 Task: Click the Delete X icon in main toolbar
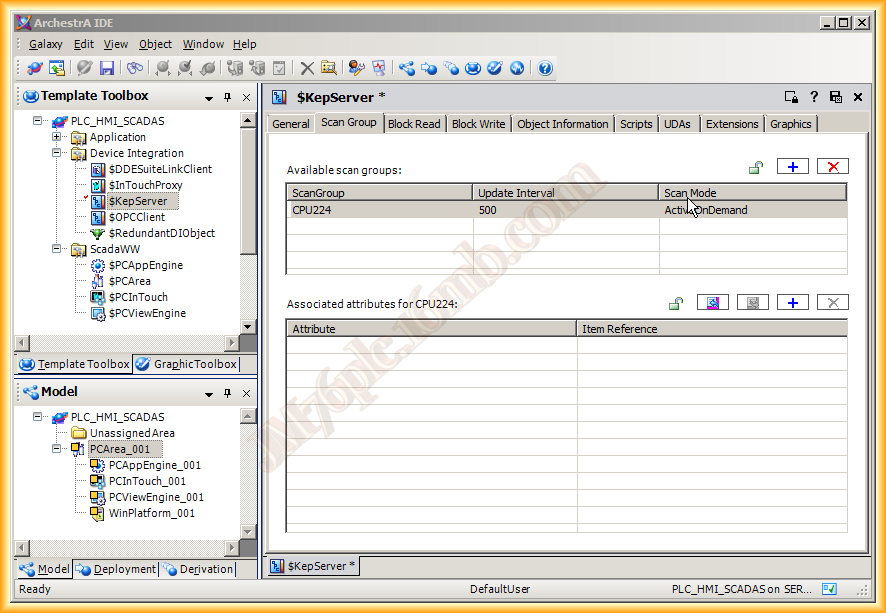click(307, 68)
